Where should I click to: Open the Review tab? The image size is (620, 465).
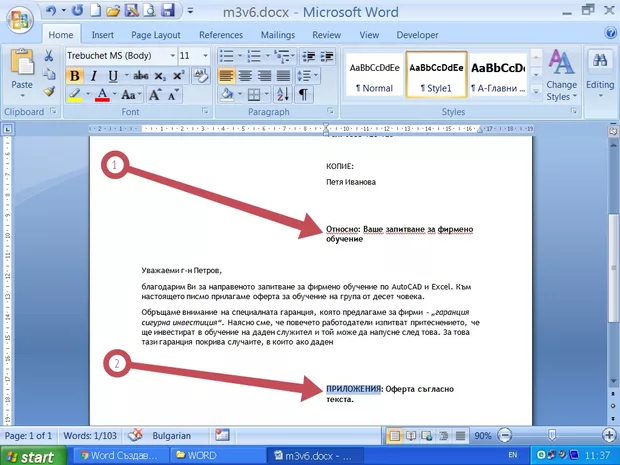pos(326,35)
